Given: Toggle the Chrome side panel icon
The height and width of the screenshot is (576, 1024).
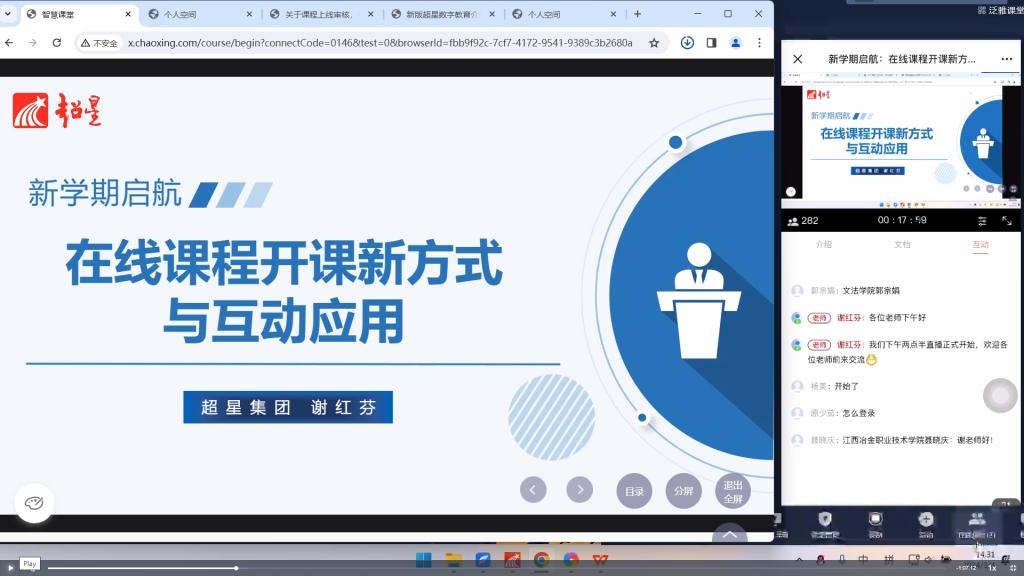Looking at the screenshot, I should [711, 43].
